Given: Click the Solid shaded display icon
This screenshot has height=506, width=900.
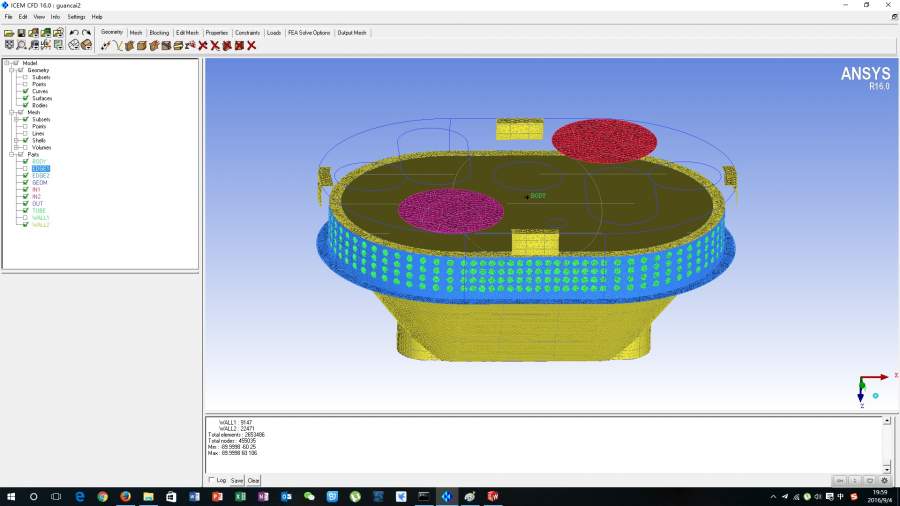Looking at the screenshot, I should pos(86,45).
